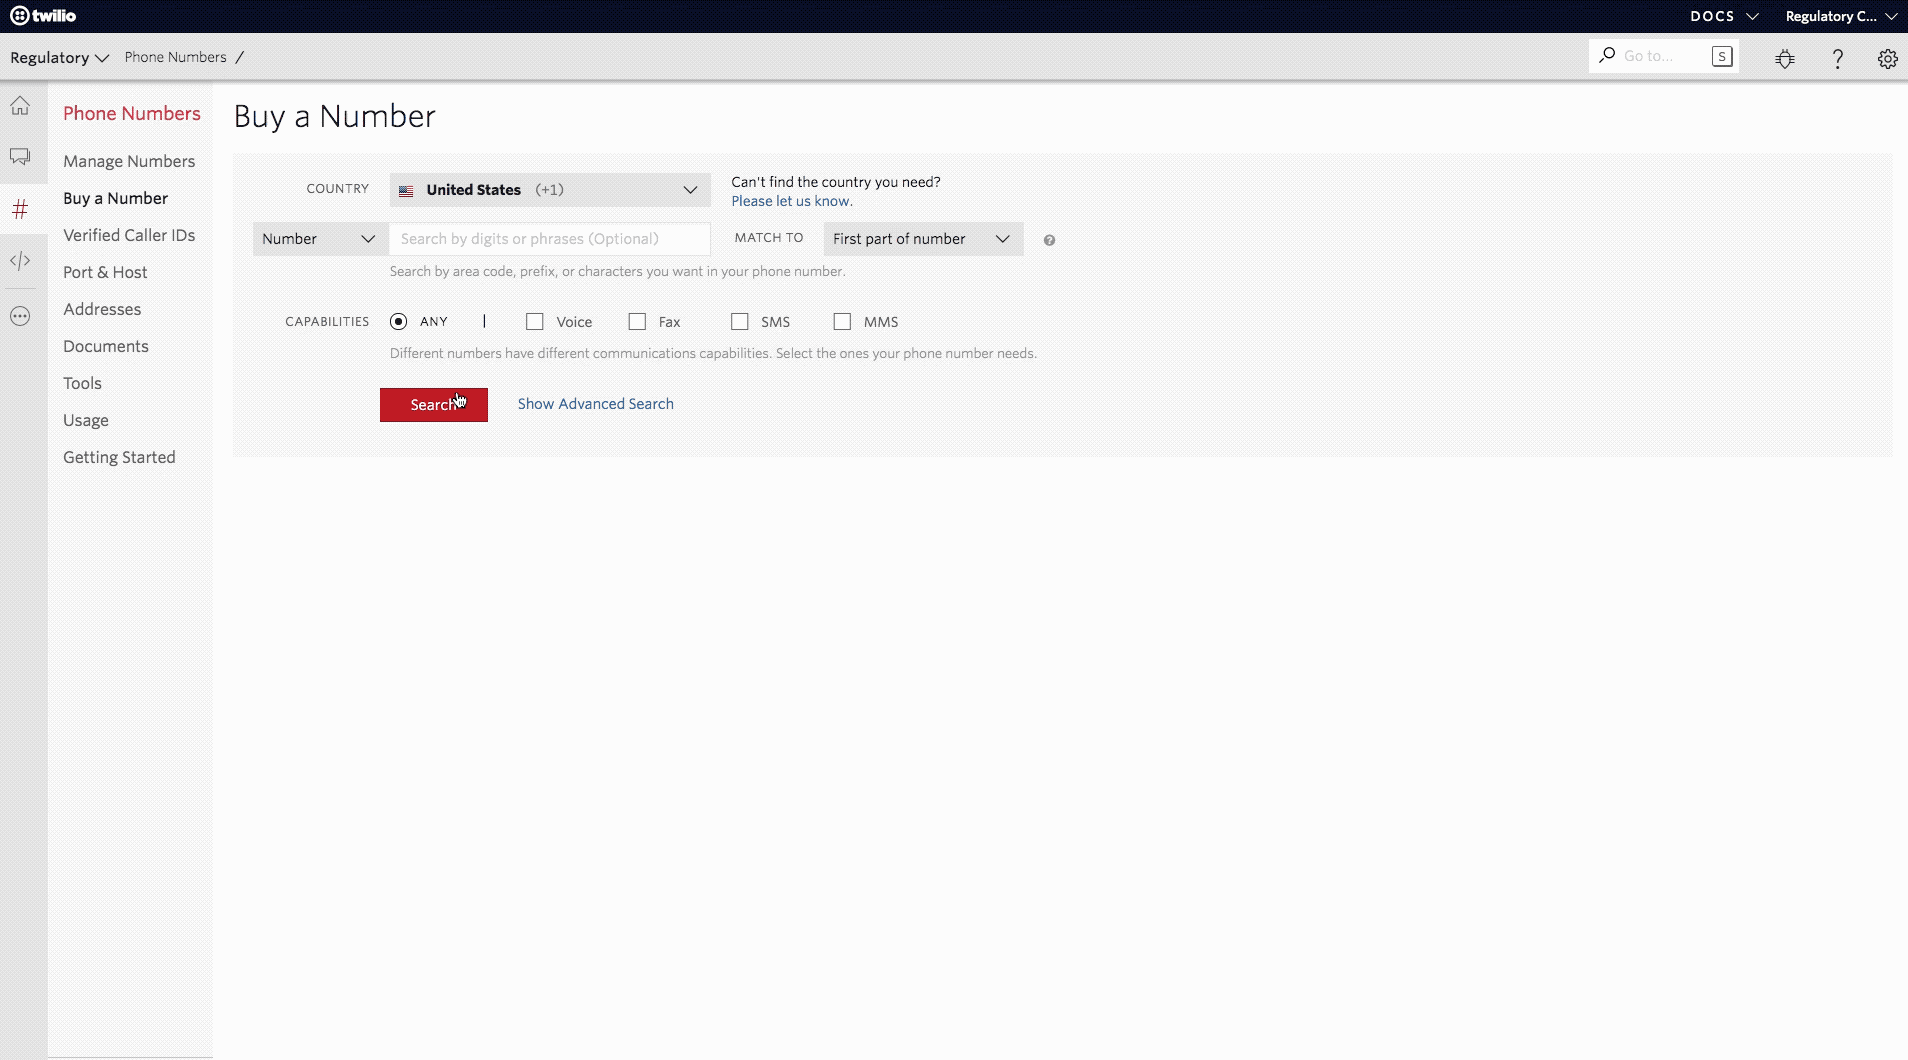Open Getting Started menu item
This screenshot has height=1060, width=1908.
119,457
